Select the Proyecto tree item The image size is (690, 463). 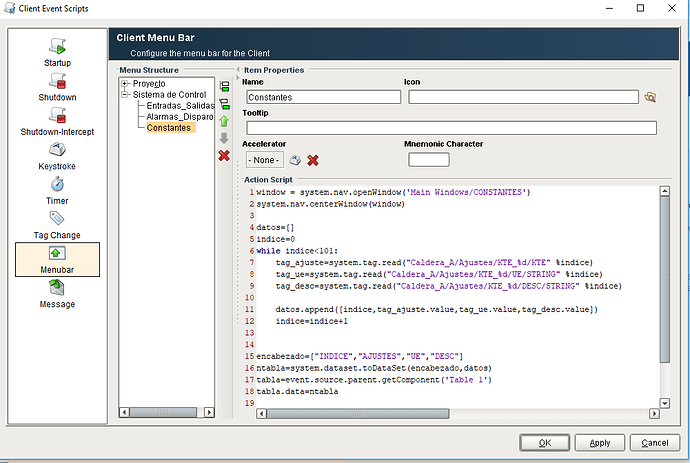(x=149, y=84)
